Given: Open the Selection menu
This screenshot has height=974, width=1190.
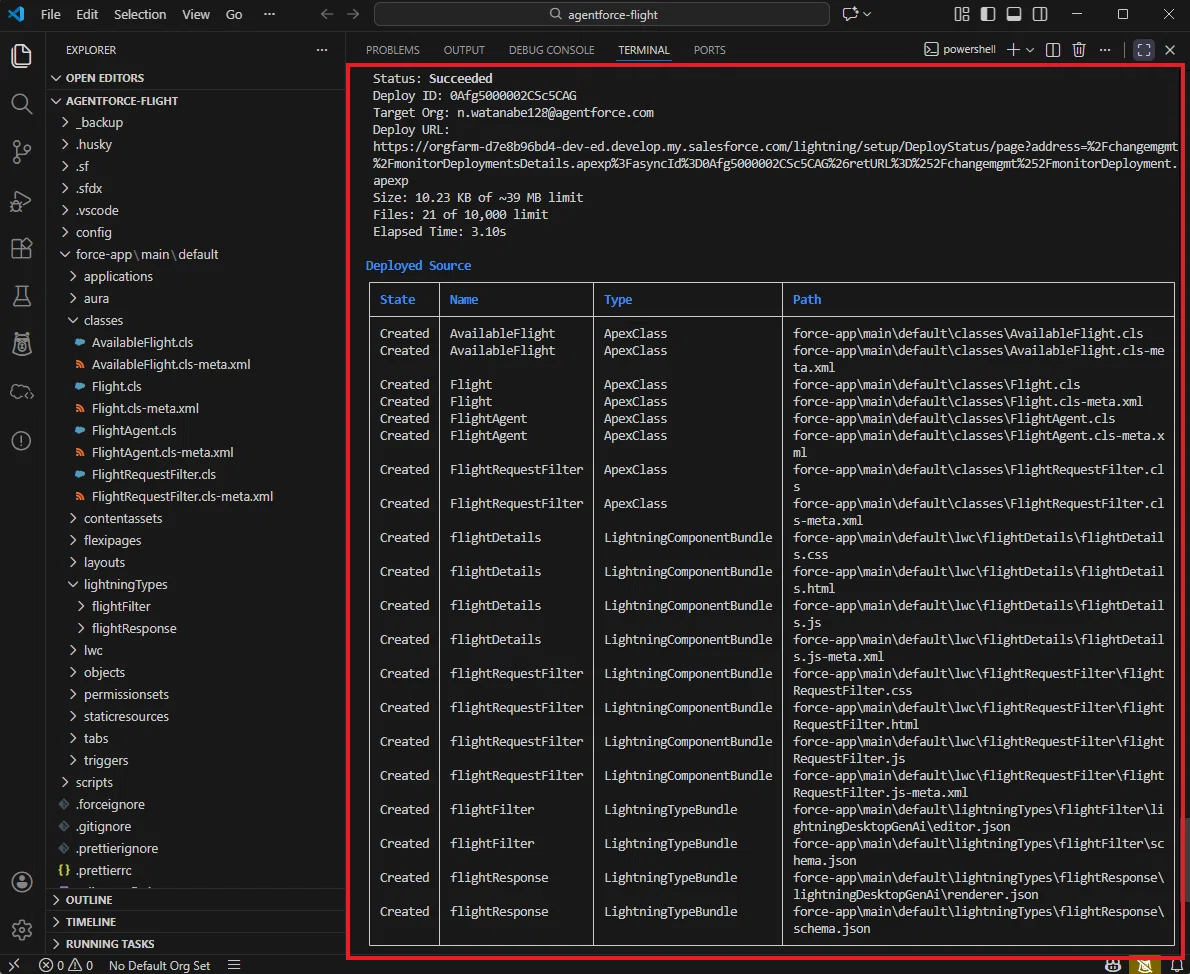Looking at the screenshot, I should click(140, 14).
